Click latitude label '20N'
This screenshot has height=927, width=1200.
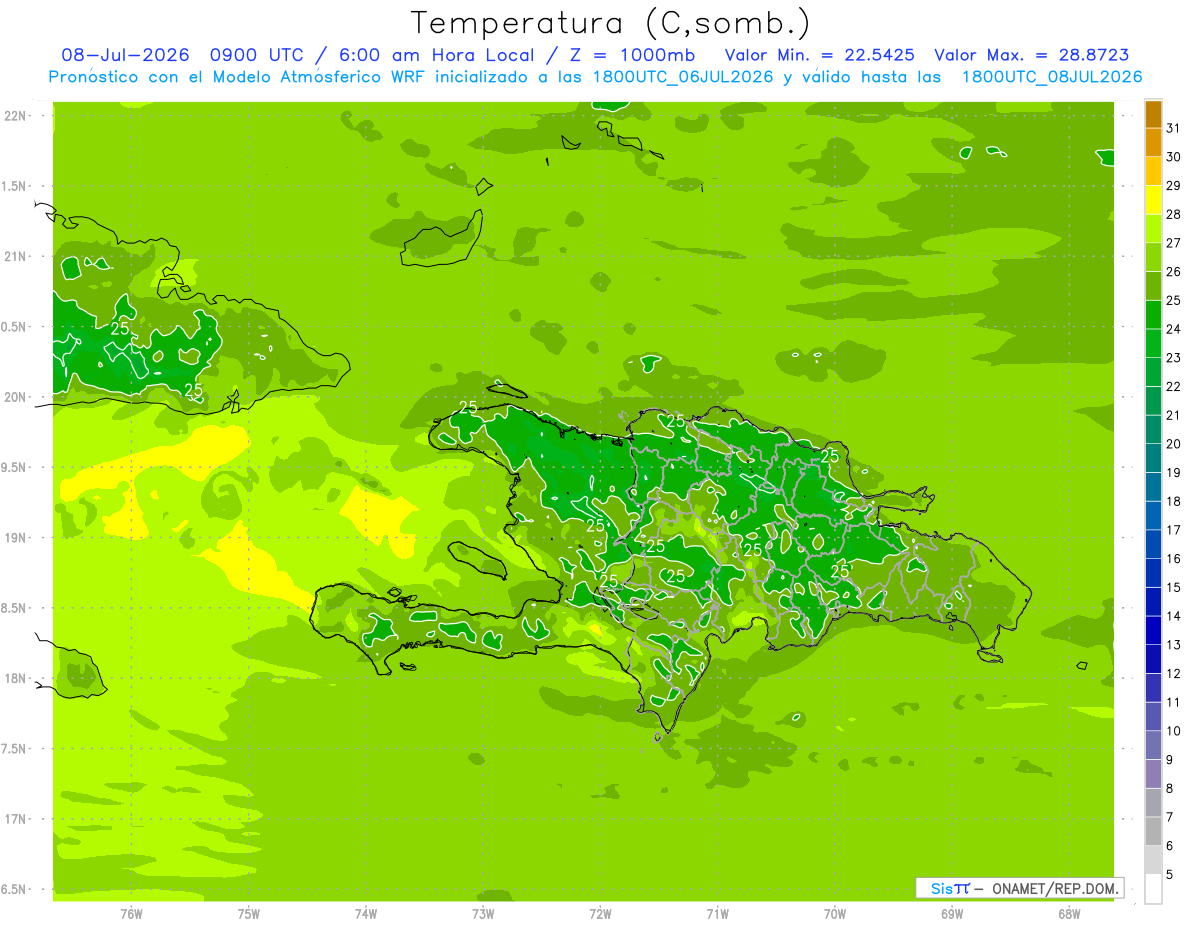pos(16,397)
